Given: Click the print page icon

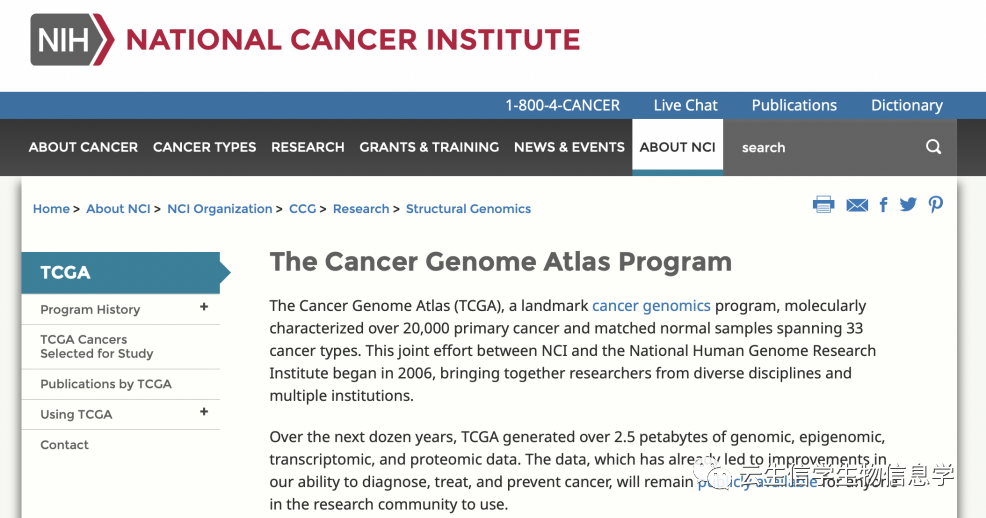Looking at the screenshot, I should tap(823, 205).
